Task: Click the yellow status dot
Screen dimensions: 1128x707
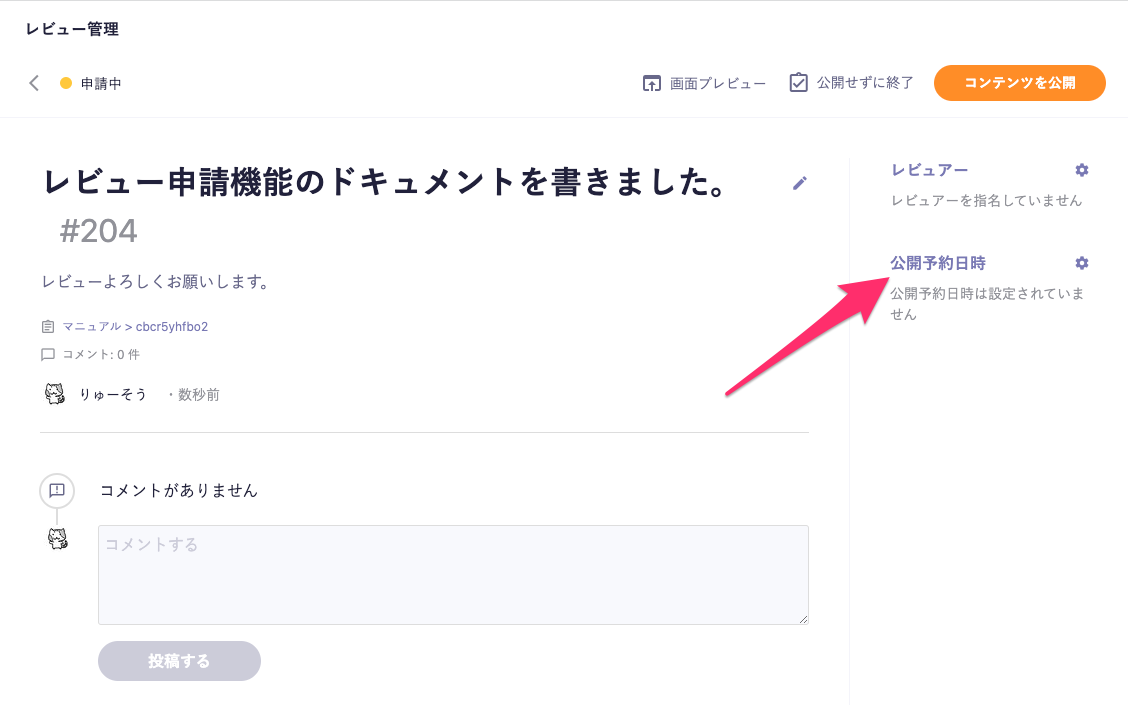Action: (65, 83)
